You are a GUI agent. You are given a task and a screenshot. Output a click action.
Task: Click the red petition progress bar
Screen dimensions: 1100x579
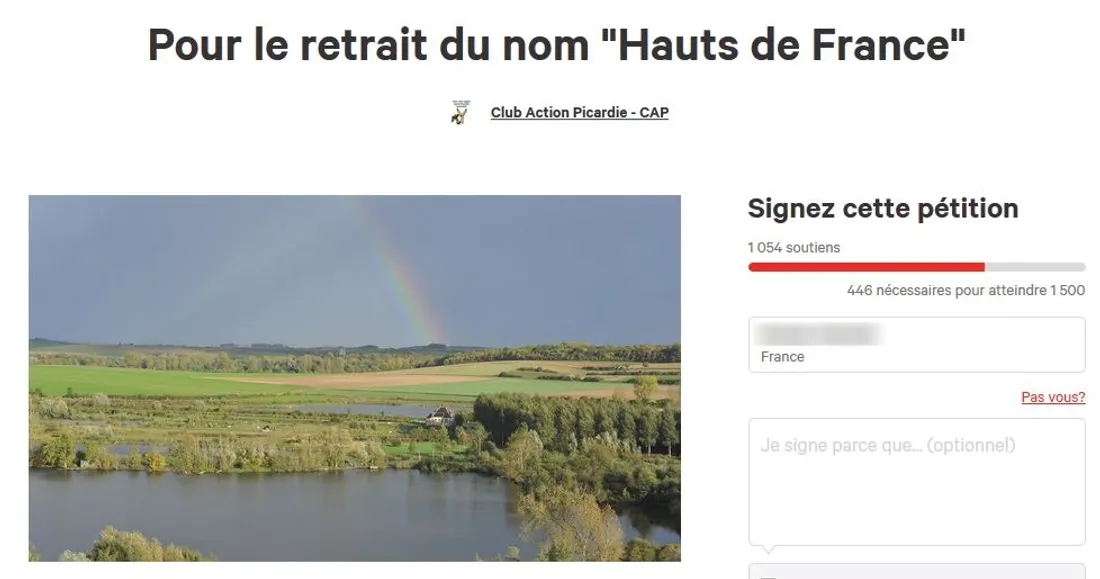866,267
